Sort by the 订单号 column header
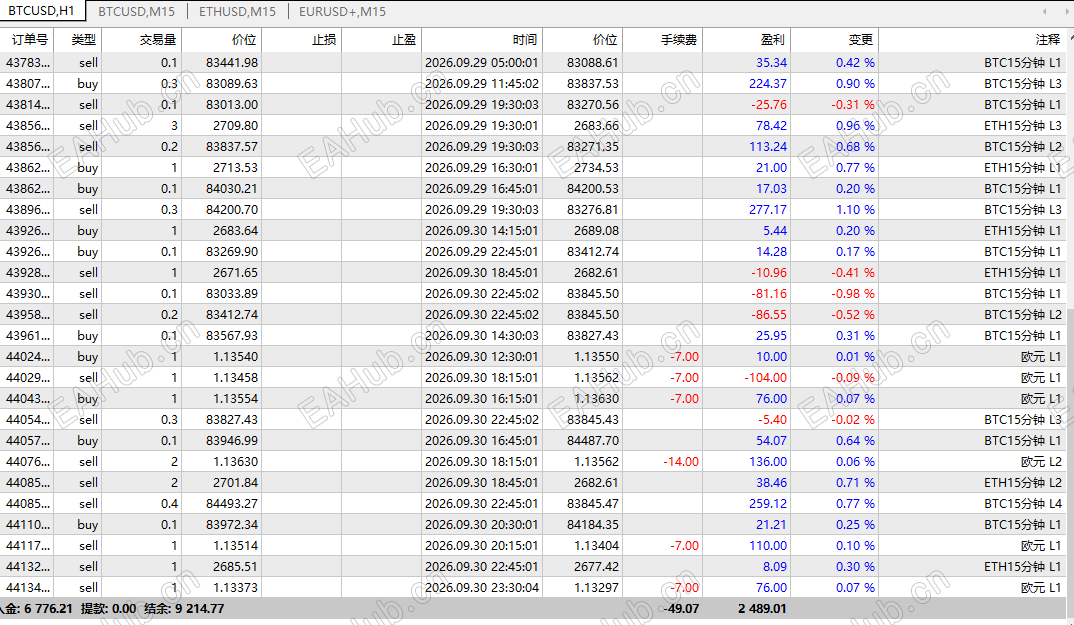Viewport: 1074px width, 625px height. pos(27,40)
